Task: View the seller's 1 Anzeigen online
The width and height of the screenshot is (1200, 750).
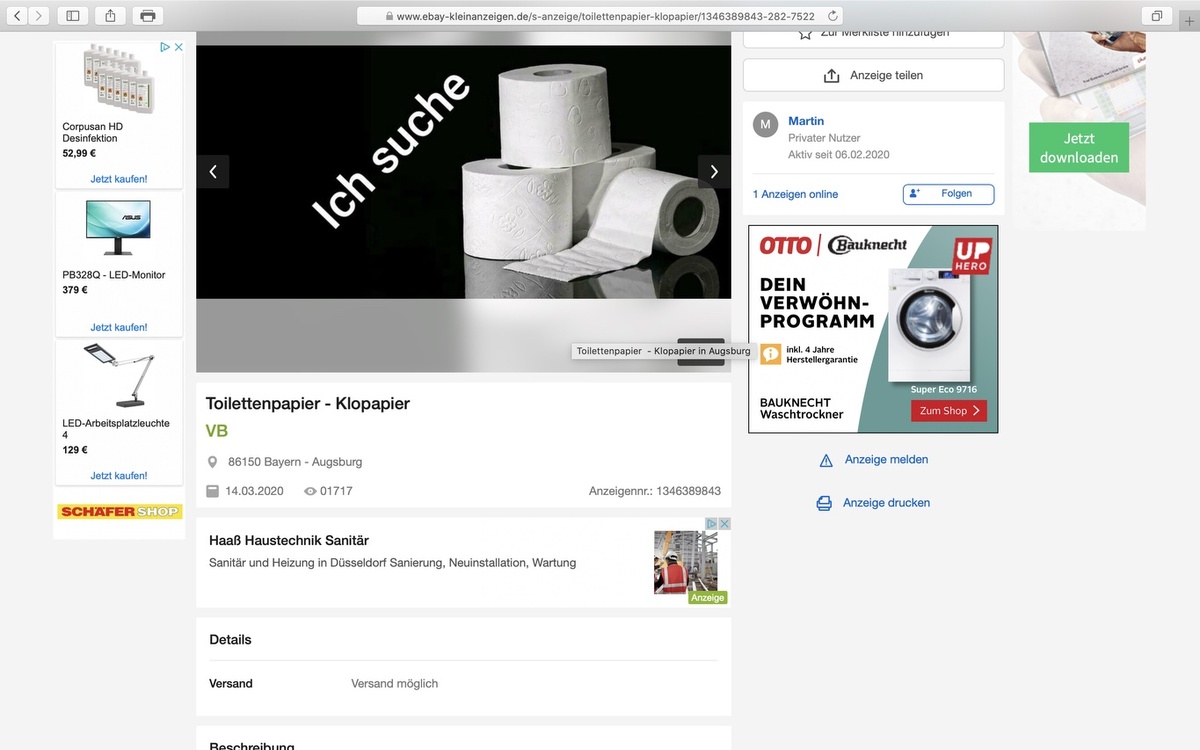Action: pyautogui.click(x=795, y=194)
